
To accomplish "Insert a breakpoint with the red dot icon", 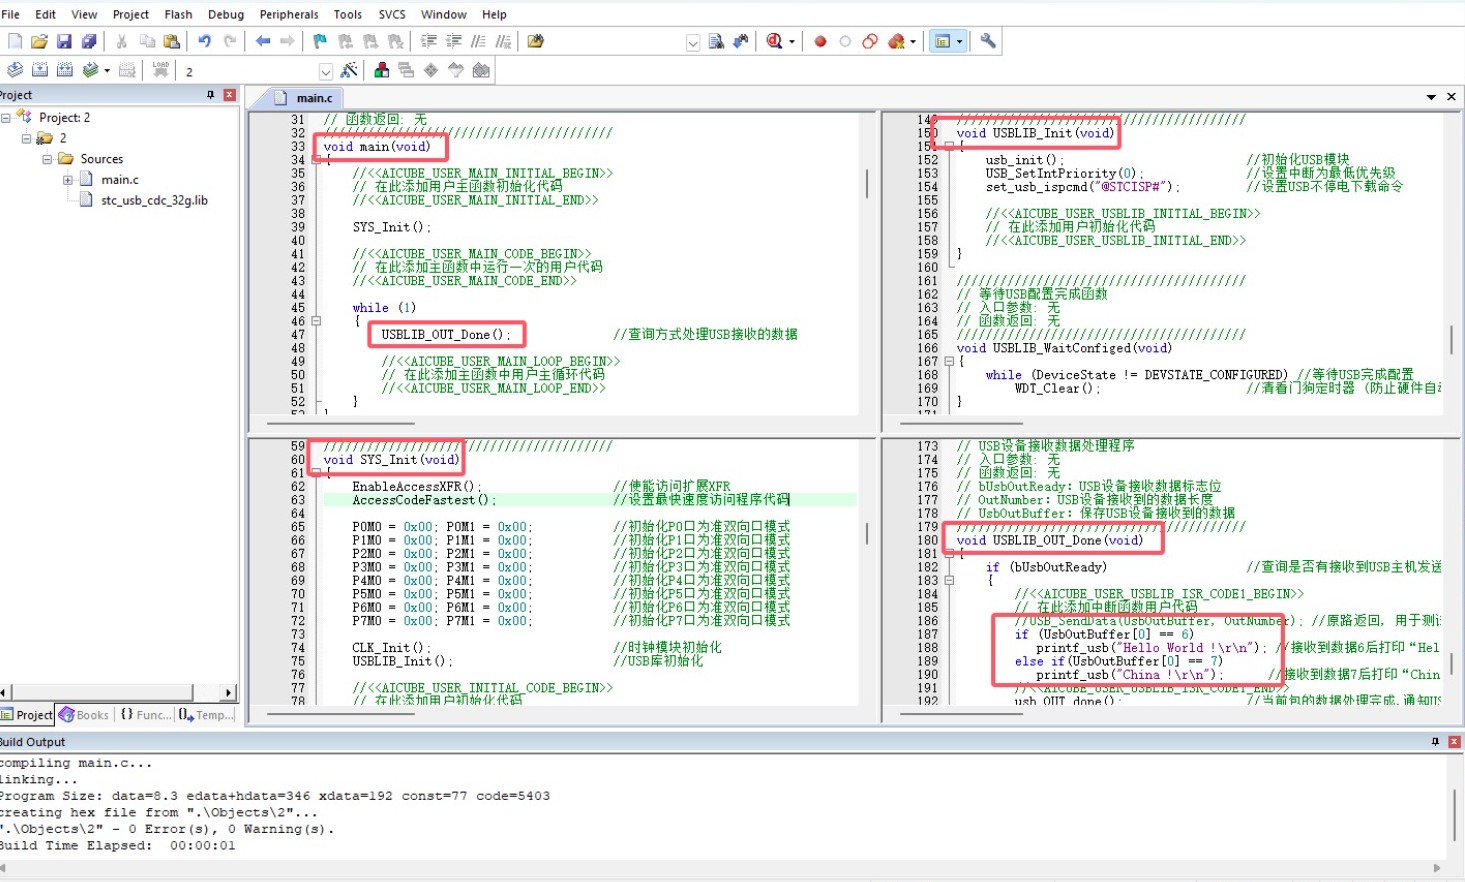I will pos(820,41).
